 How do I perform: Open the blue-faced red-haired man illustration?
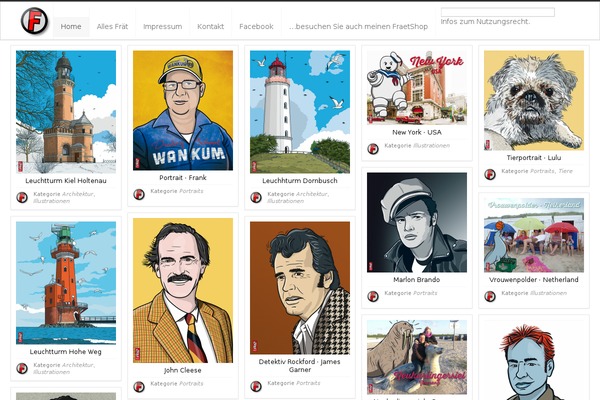[534, 360]
